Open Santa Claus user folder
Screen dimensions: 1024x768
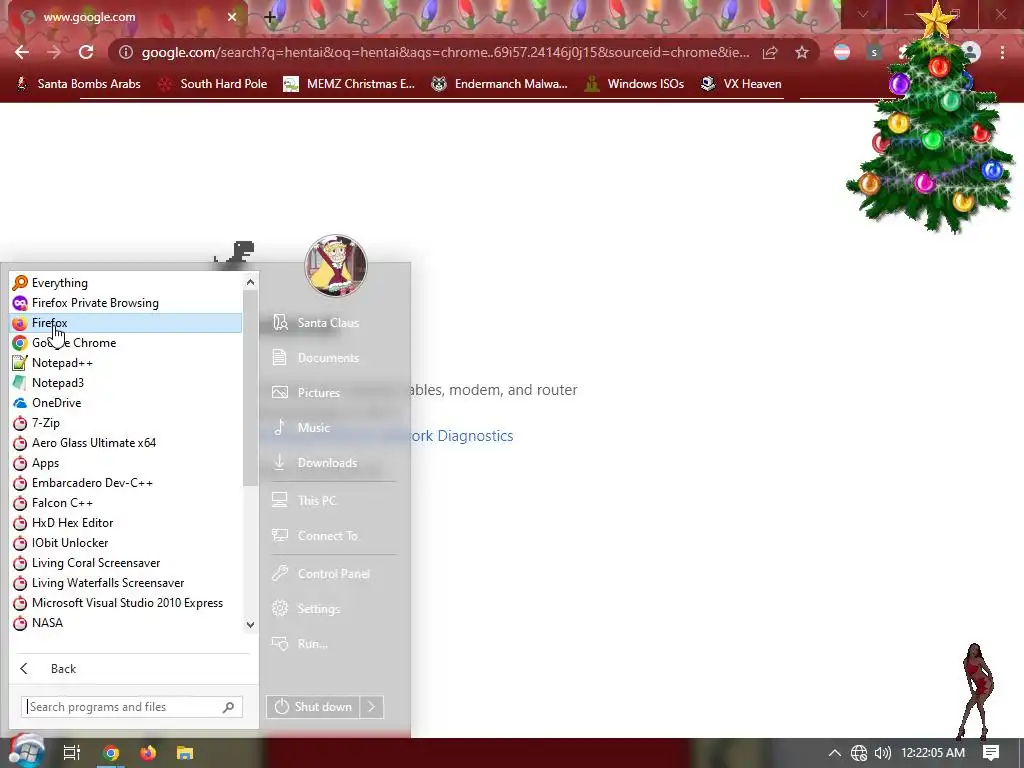tap(328, 323)
